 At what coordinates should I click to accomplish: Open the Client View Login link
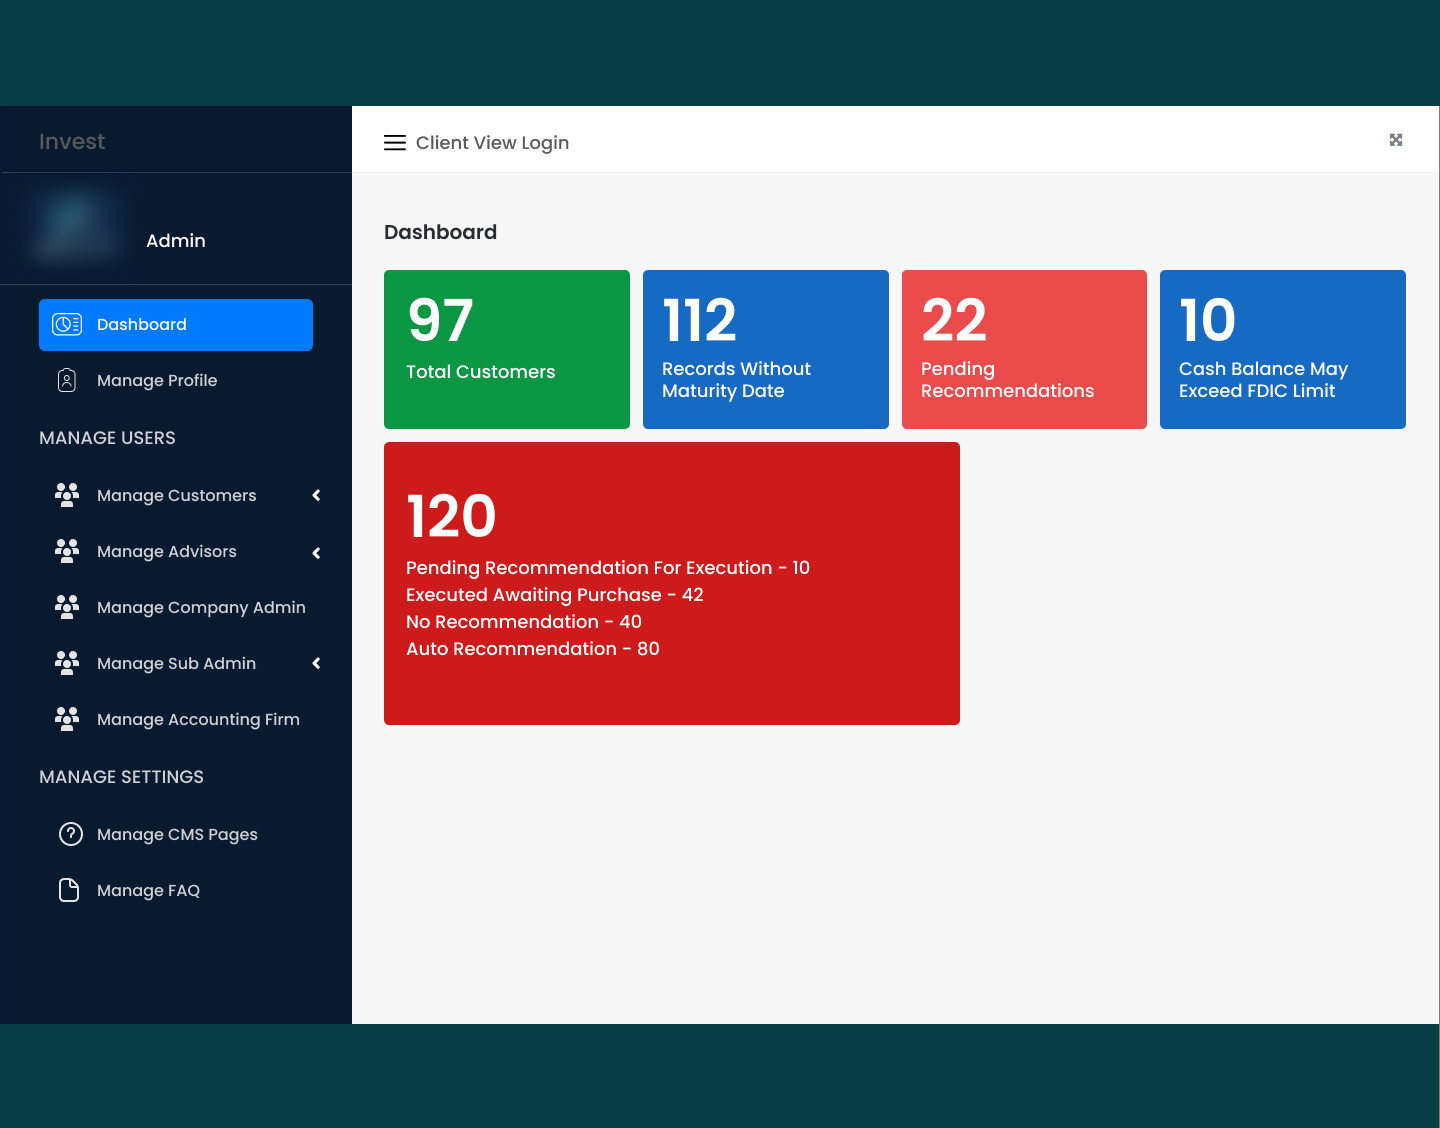point(492,143)
